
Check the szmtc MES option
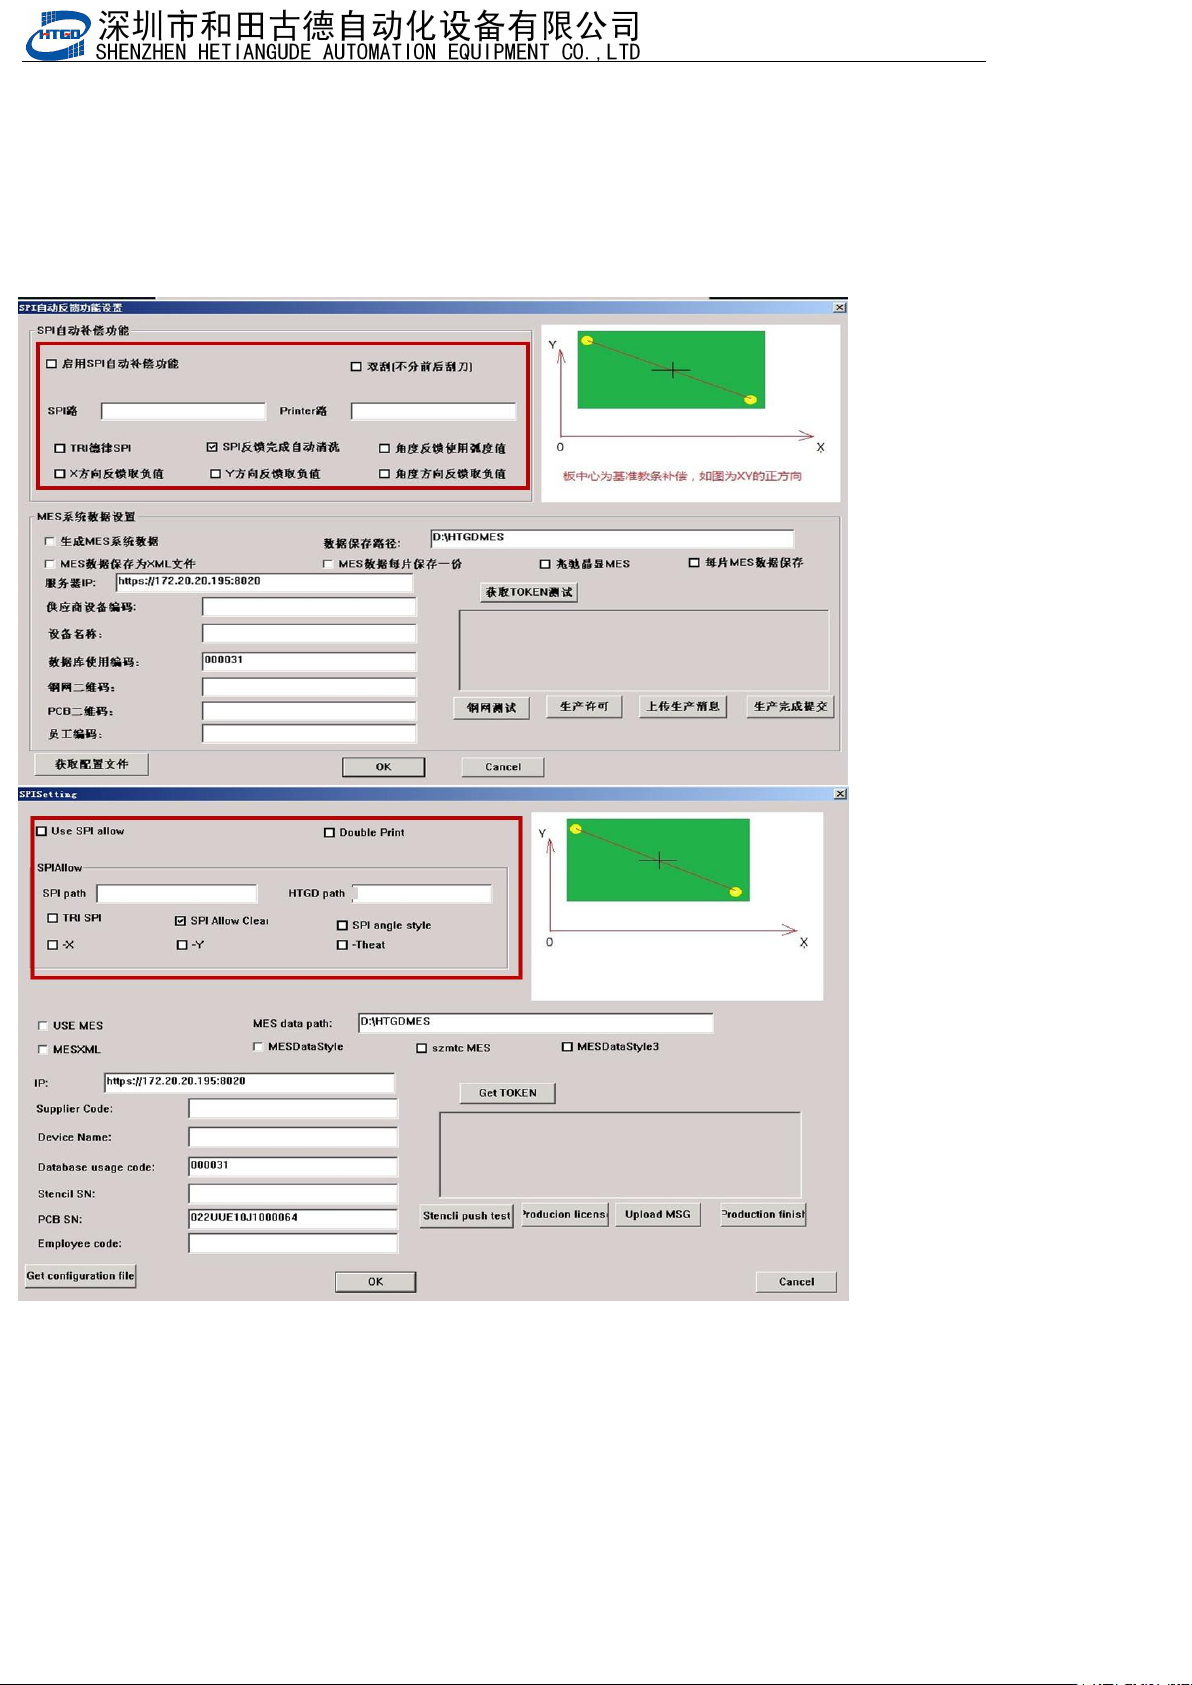coord(421,1048)
